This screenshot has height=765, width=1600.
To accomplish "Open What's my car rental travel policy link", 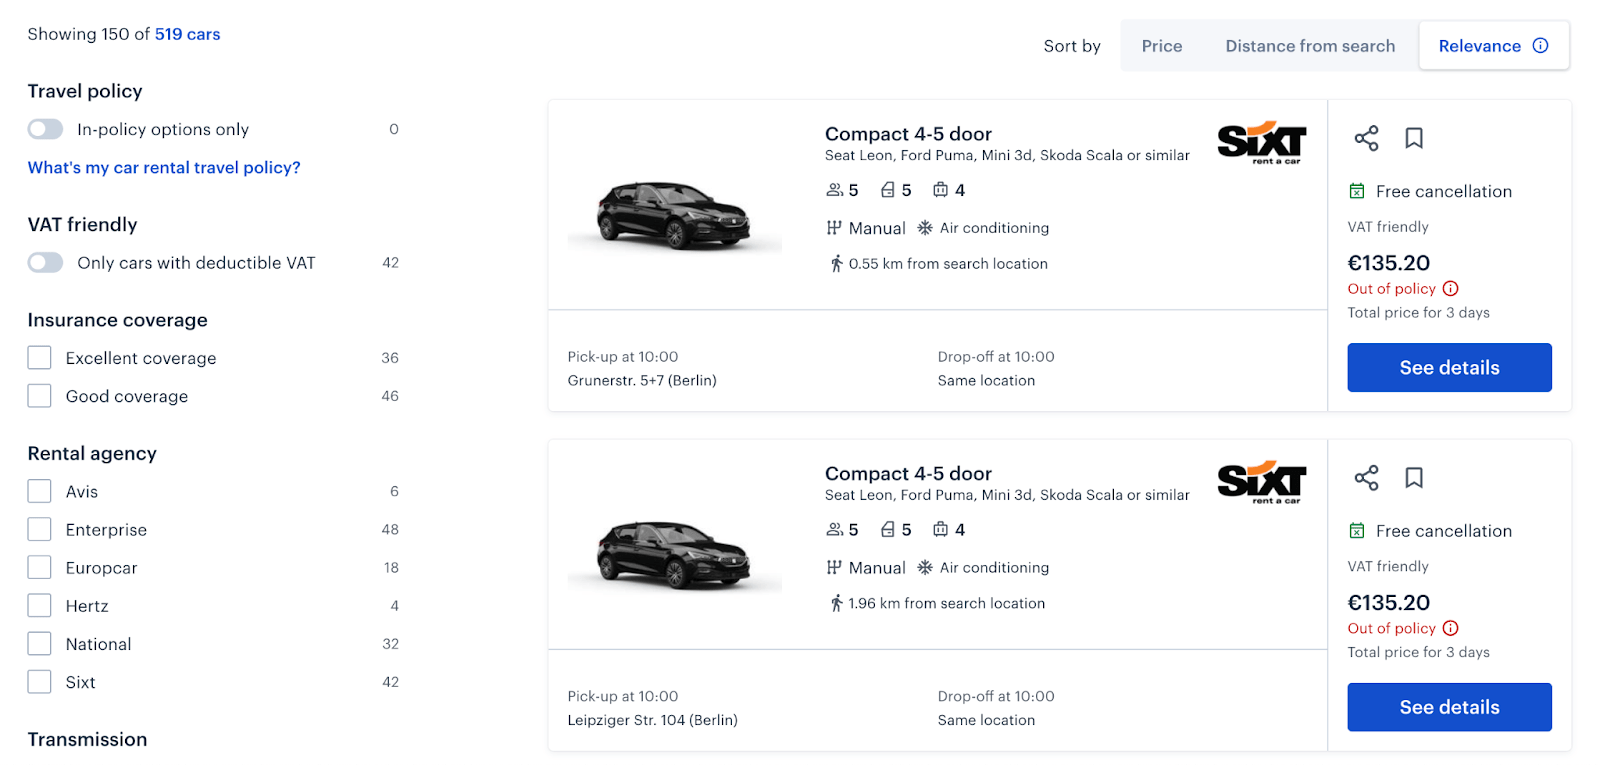I will coord(163,167).
